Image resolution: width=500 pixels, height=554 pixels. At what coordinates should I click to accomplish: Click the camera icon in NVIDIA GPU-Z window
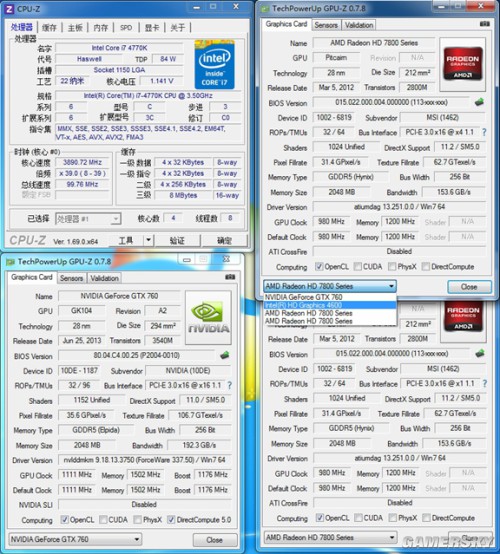click(230, 277)
